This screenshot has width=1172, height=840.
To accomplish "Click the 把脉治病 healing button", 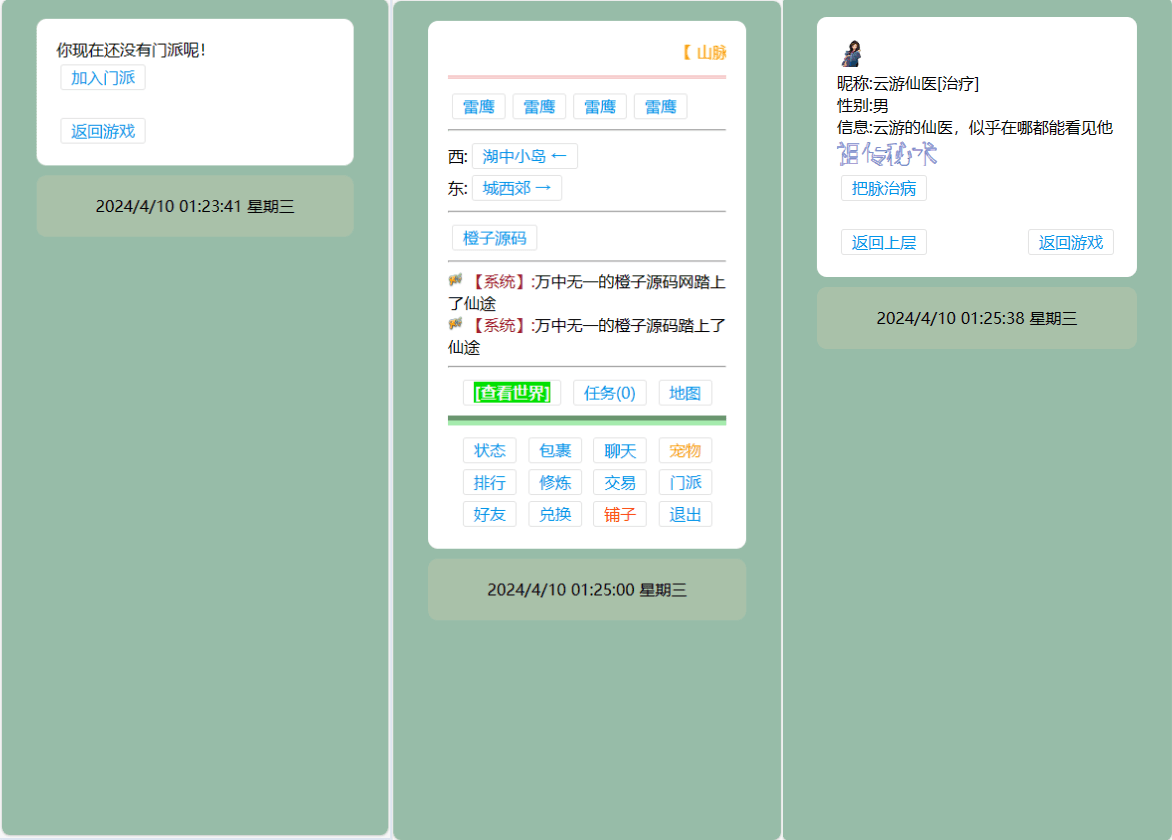I will point(884,188).
